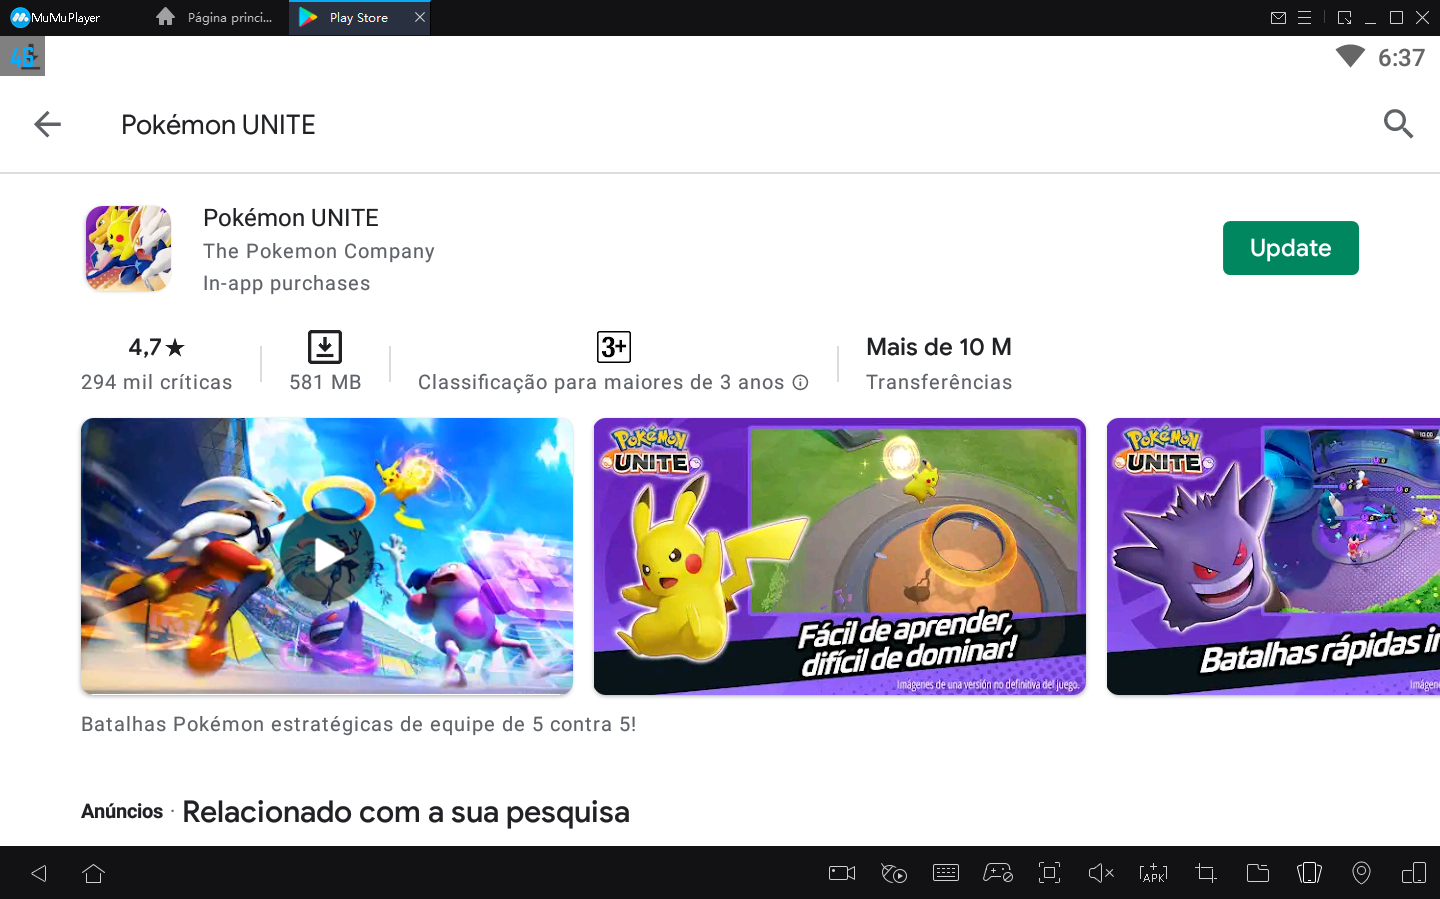Screen dimensions: 1440x899
Task: Start screen recording with the video recorder icon
Action: pyautogui.click(x=841, y=872)
